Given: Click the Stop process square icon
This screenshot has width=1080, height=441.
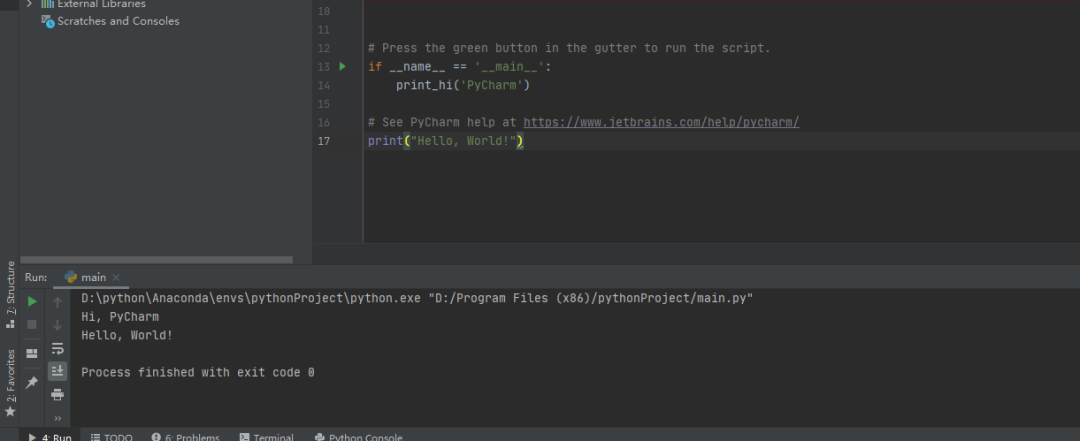Looking at the screenshot, I should pos(32,325).
